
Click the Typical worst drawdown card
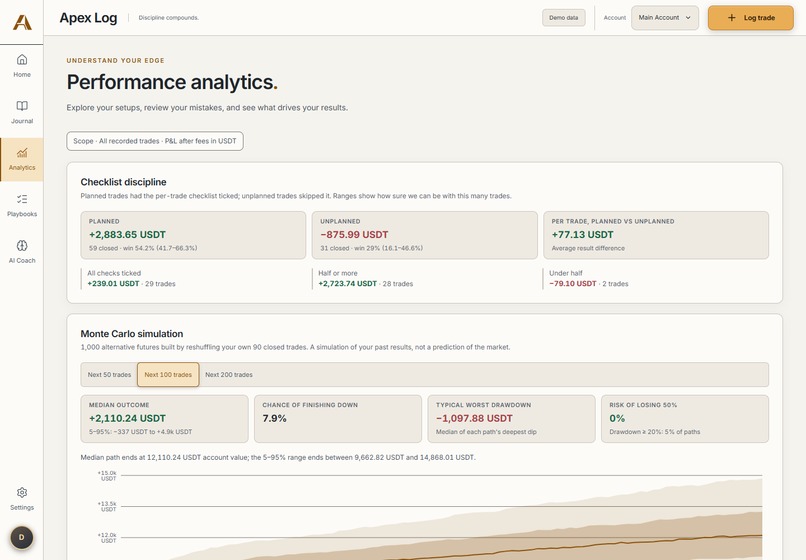pyautogui.click(x=511, y=419)
